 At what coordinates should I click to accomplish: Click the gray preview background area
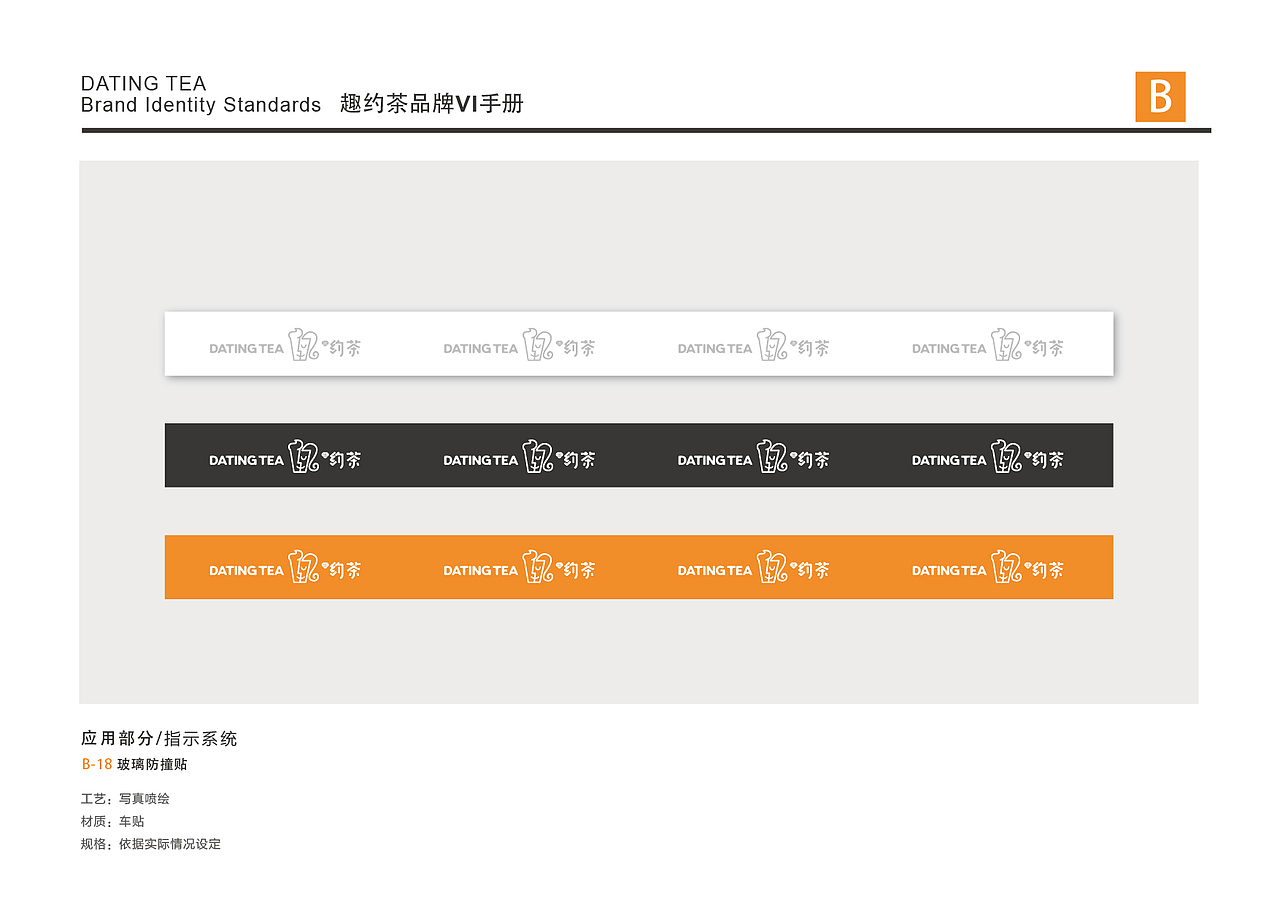point(639,660)
